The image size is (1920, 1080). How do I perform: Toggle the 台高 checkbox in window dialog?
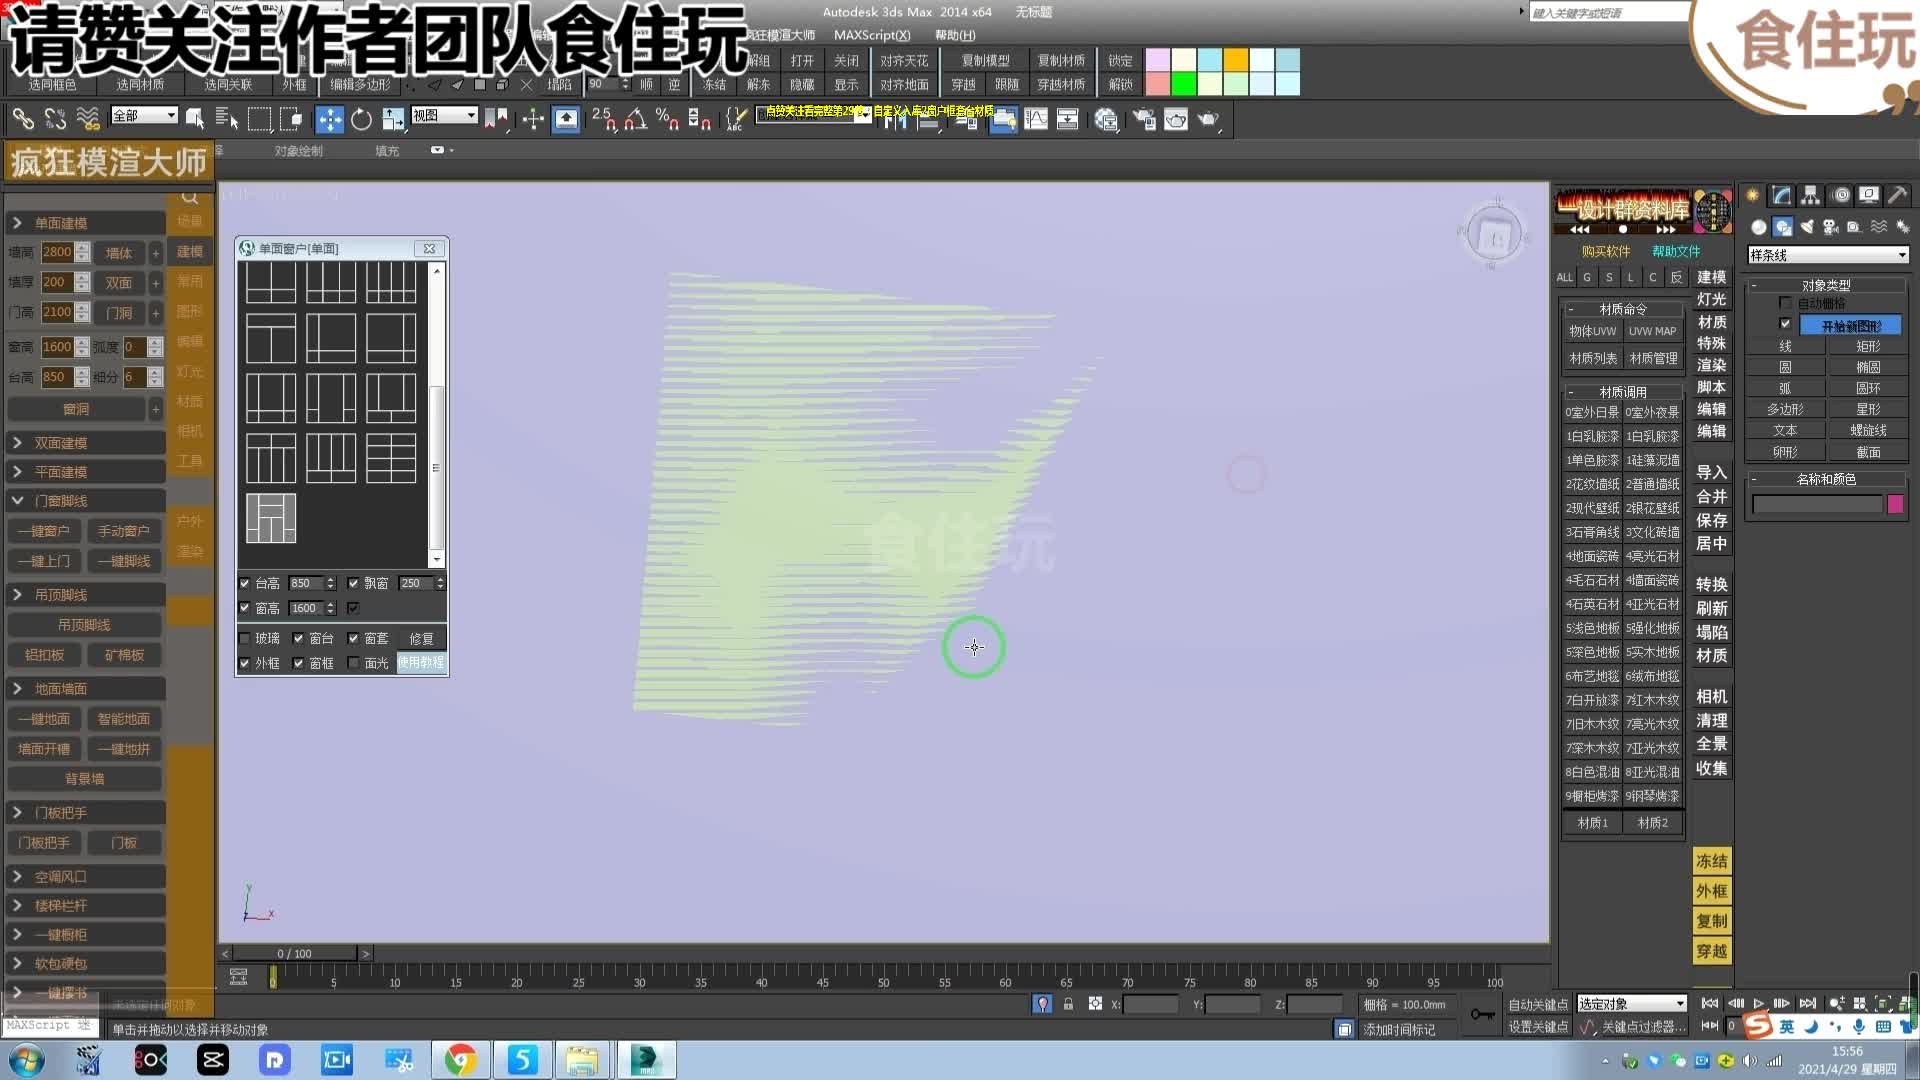[245, 583]
